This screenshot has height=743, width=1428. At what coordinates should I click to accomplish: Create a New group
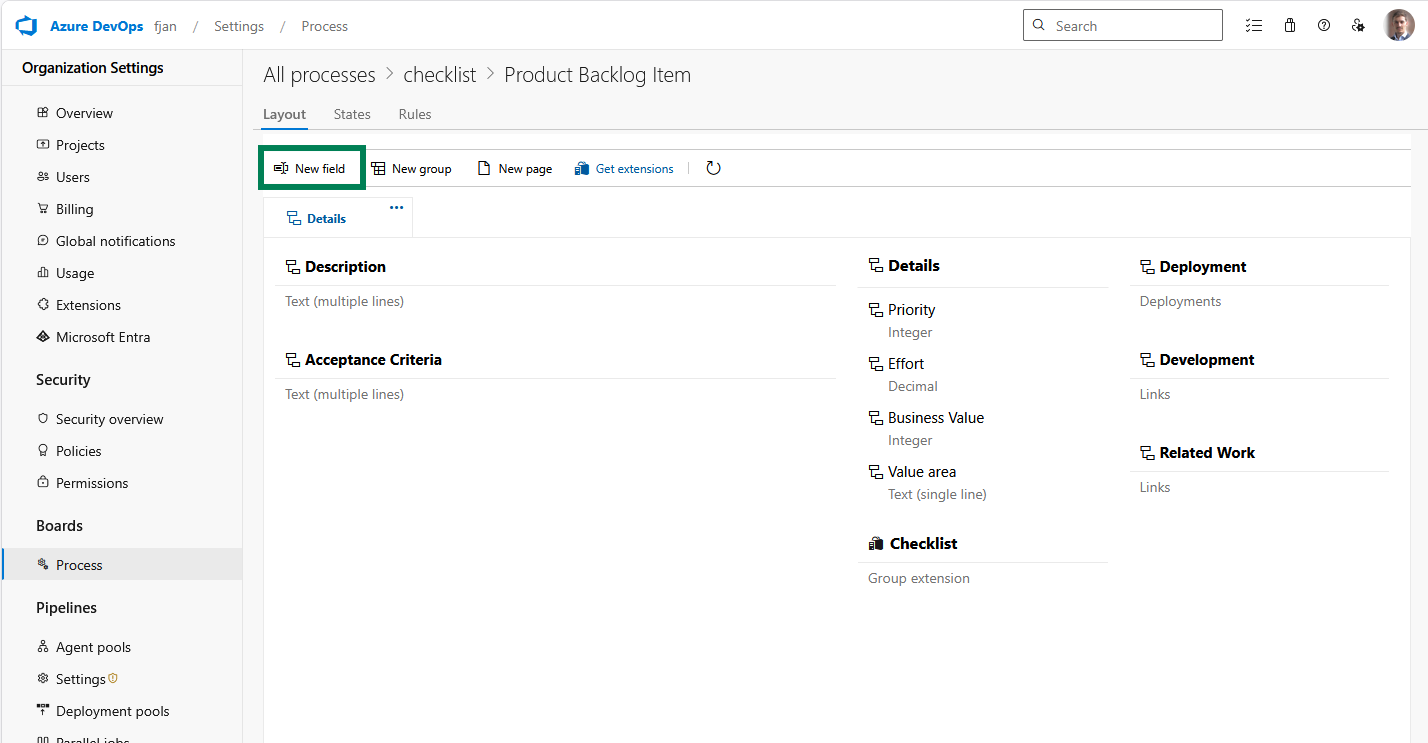[x=411, y=168]
